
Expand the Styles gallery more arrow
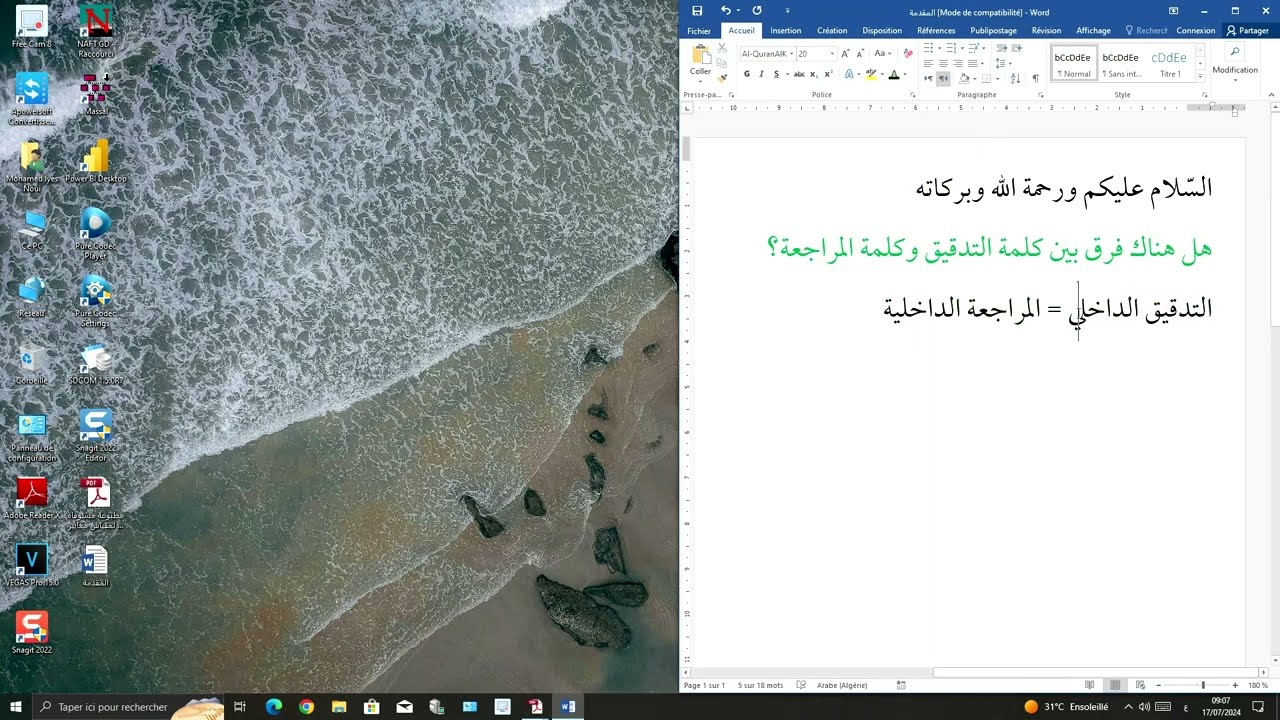1200,78
